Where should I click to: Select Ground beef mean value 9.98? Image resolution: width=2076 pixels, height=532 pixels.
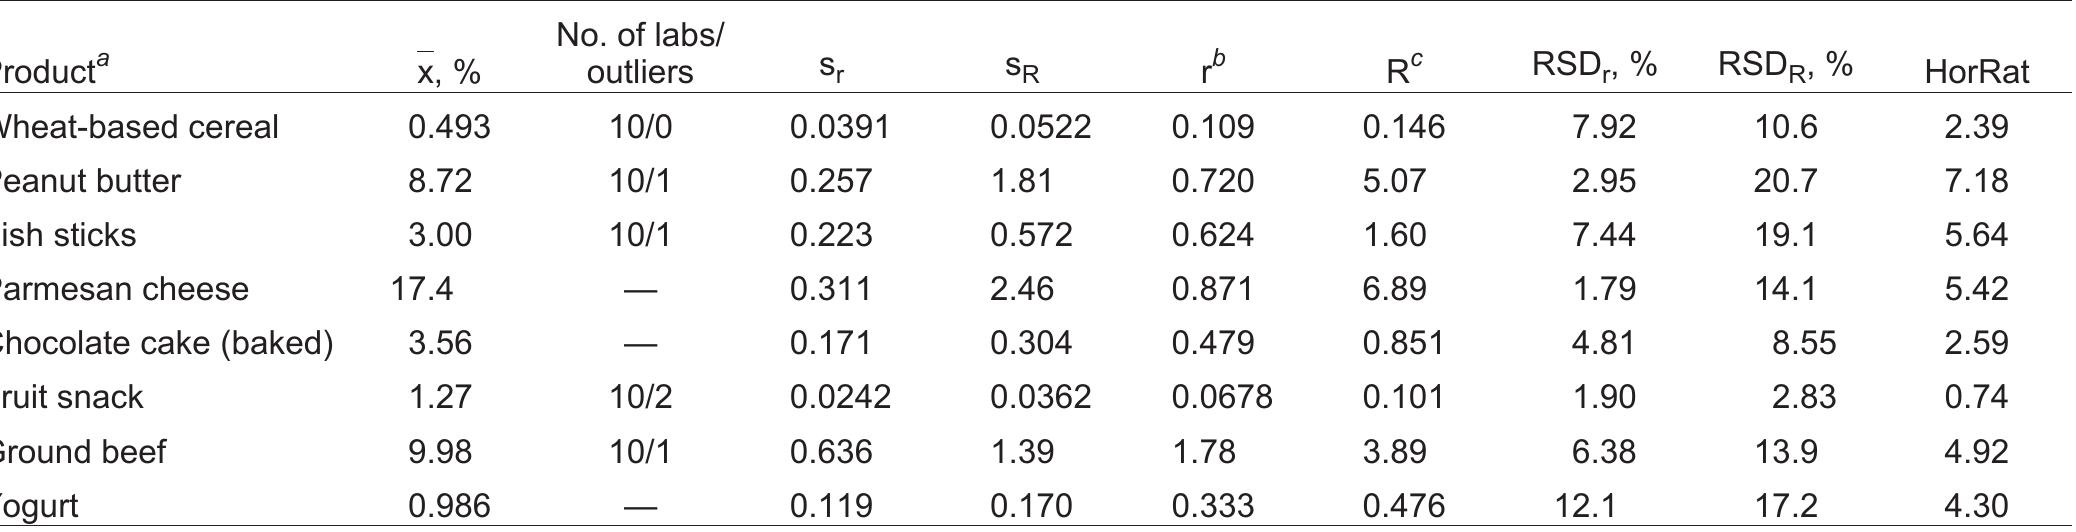[440, 451]
